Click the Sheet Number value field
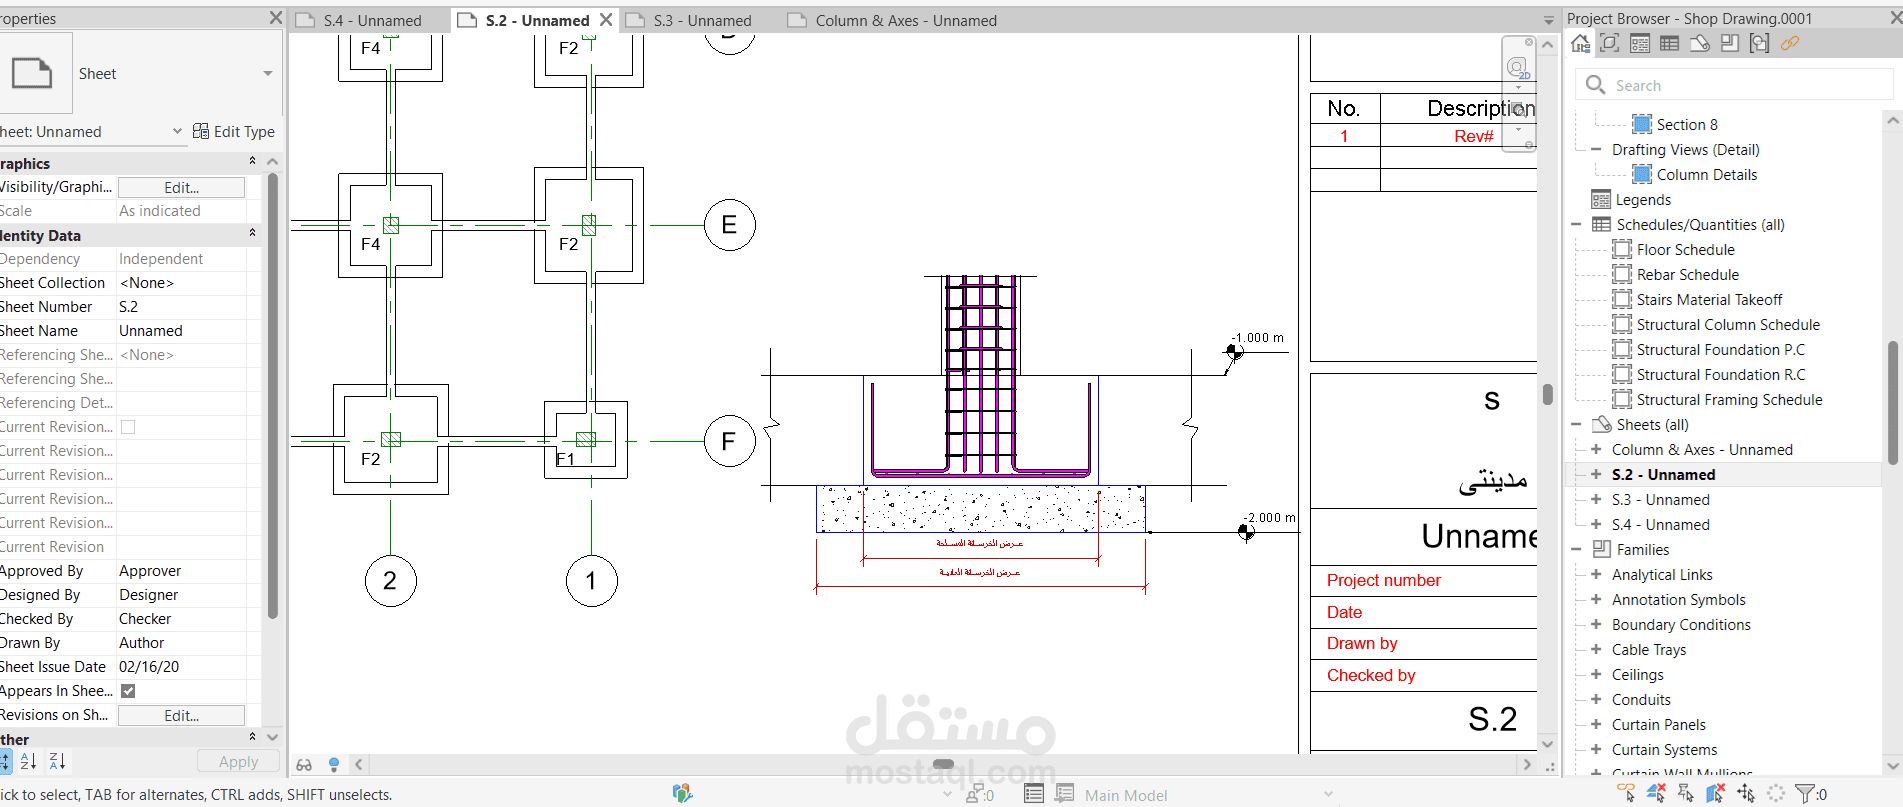 [x=181, y=307]
